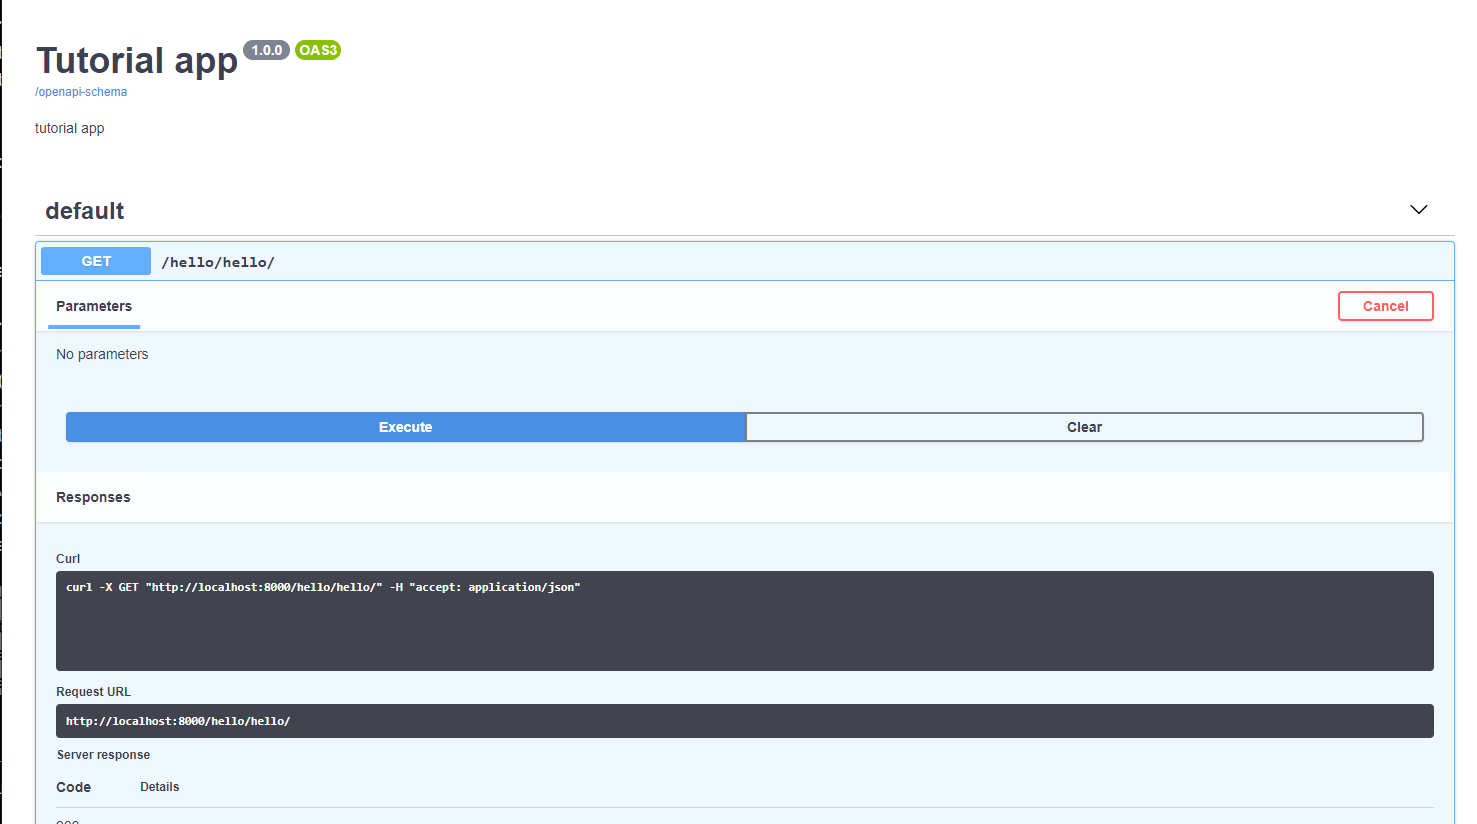The image size is (1477, 824).
Task: Collapse the default section chevron
Action: pyautogui.click(x=1418, y=210)
